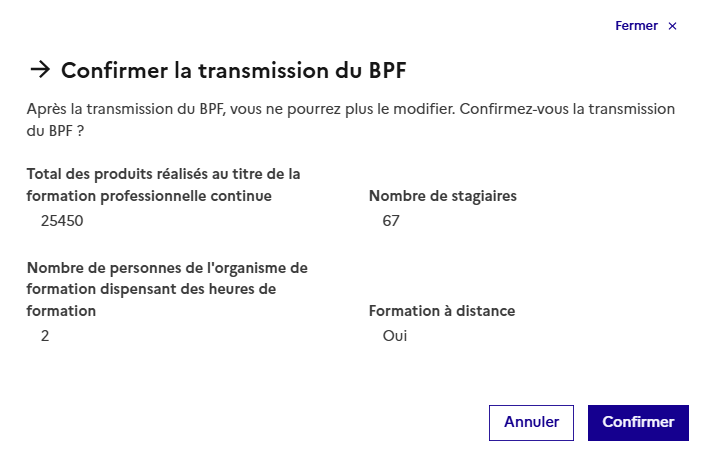Click the × close icon
The width and height of the screenshot is (712, 464).
coord(672,26)
